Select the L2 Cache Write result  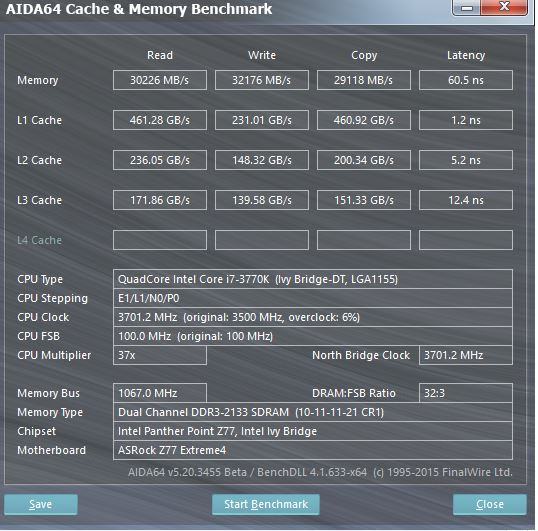pos(262,160)
